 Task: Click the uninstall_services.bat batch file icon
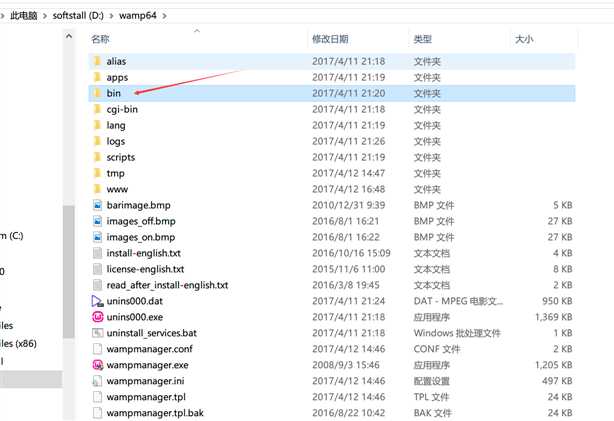(98, 333)
